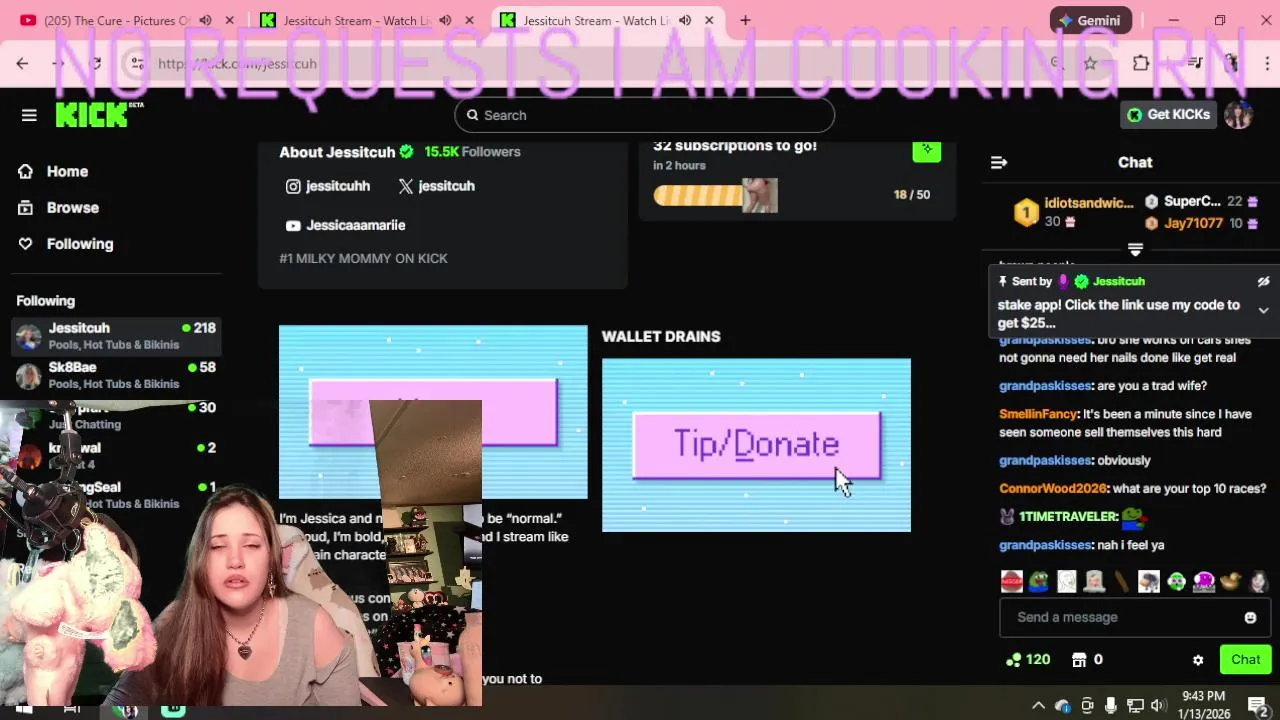Select the Pepe frog emote
The height and width of the screenshot is (720, 1280).
click(1040, 581)
